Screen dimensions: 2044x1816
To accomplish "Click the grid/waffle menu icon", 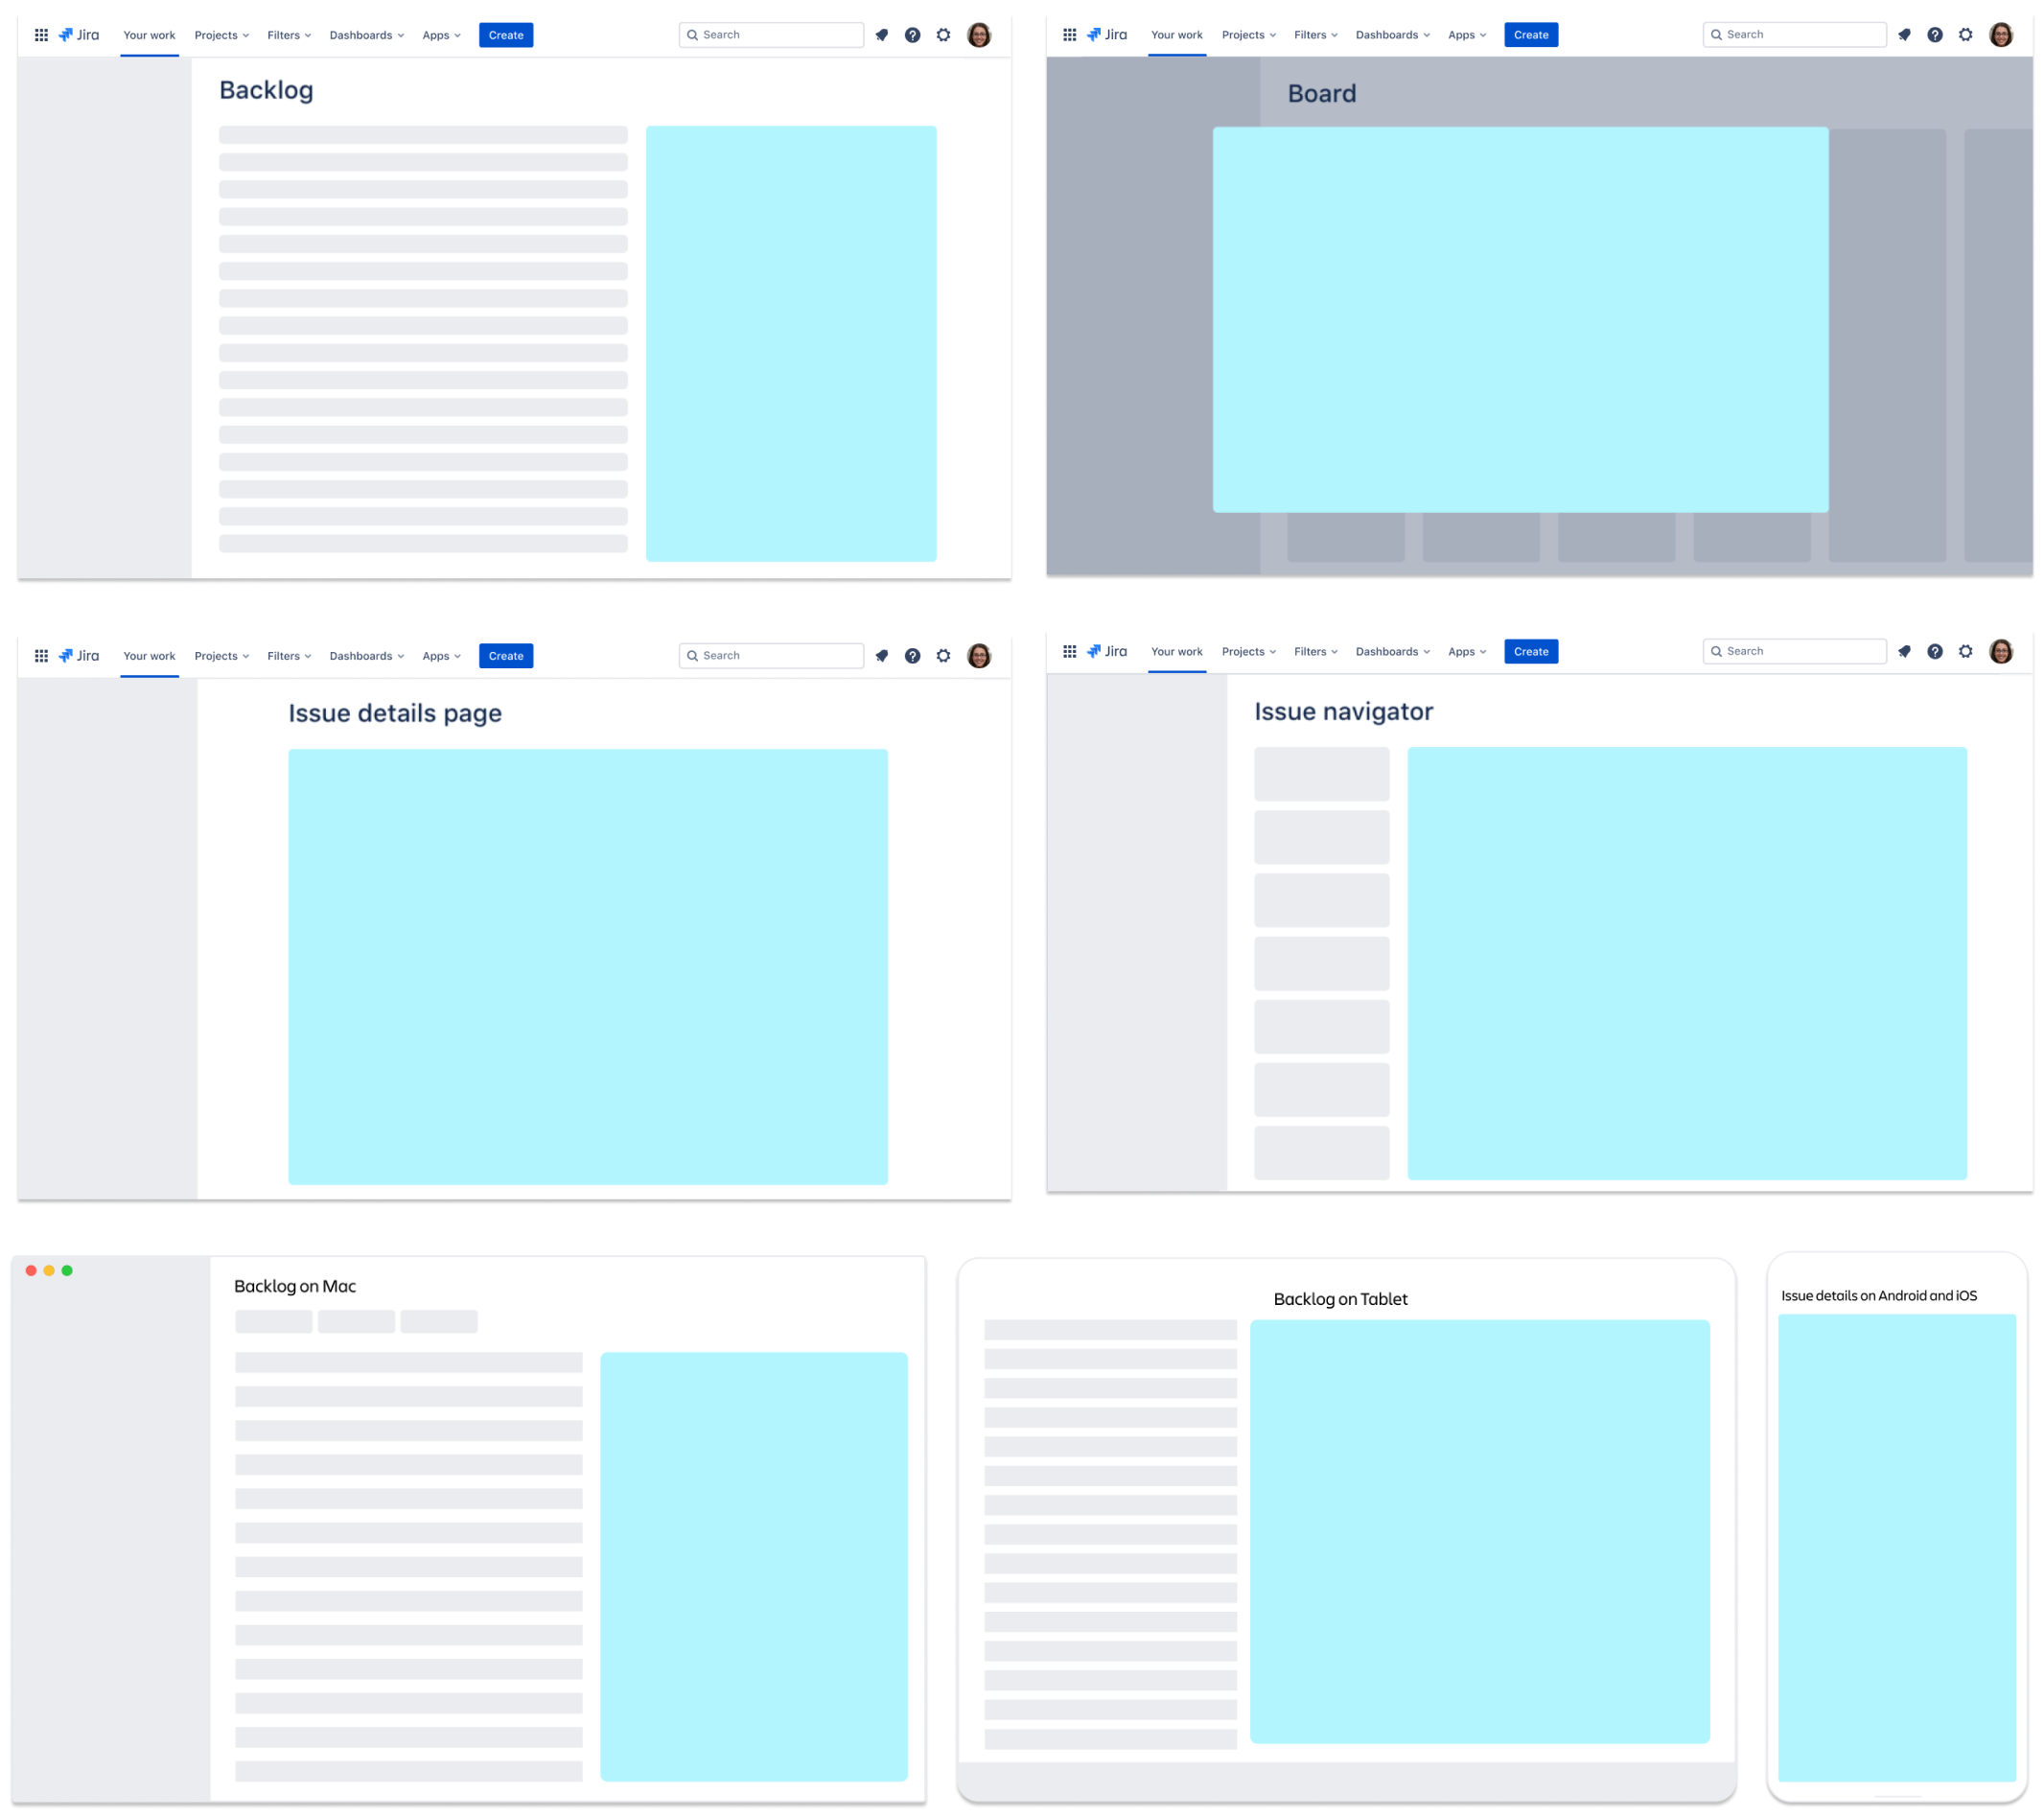I will click(x=40, y=34).
